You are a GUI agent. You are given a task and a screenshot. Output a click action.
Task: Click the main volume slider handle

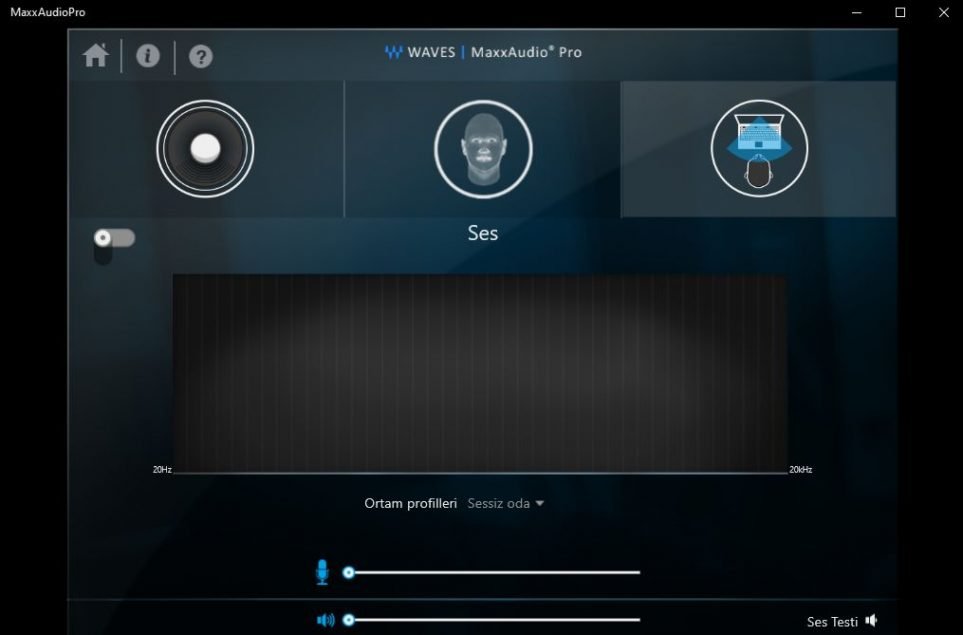[347, 618]
